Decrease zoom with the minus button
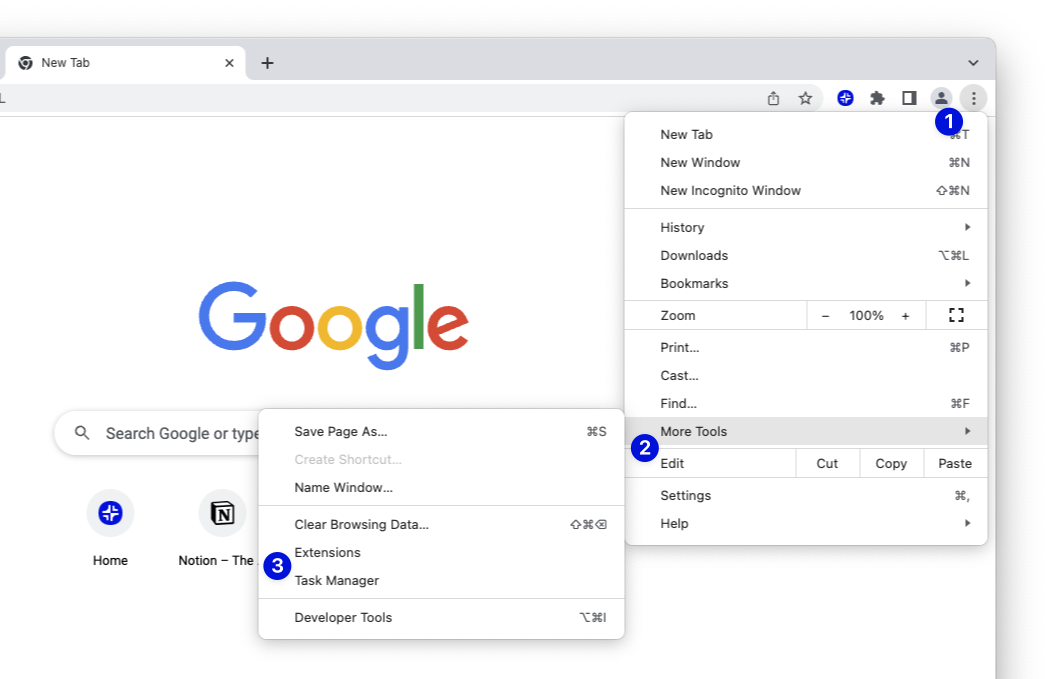Screen dimensions: 1051x679 [825, 316]
